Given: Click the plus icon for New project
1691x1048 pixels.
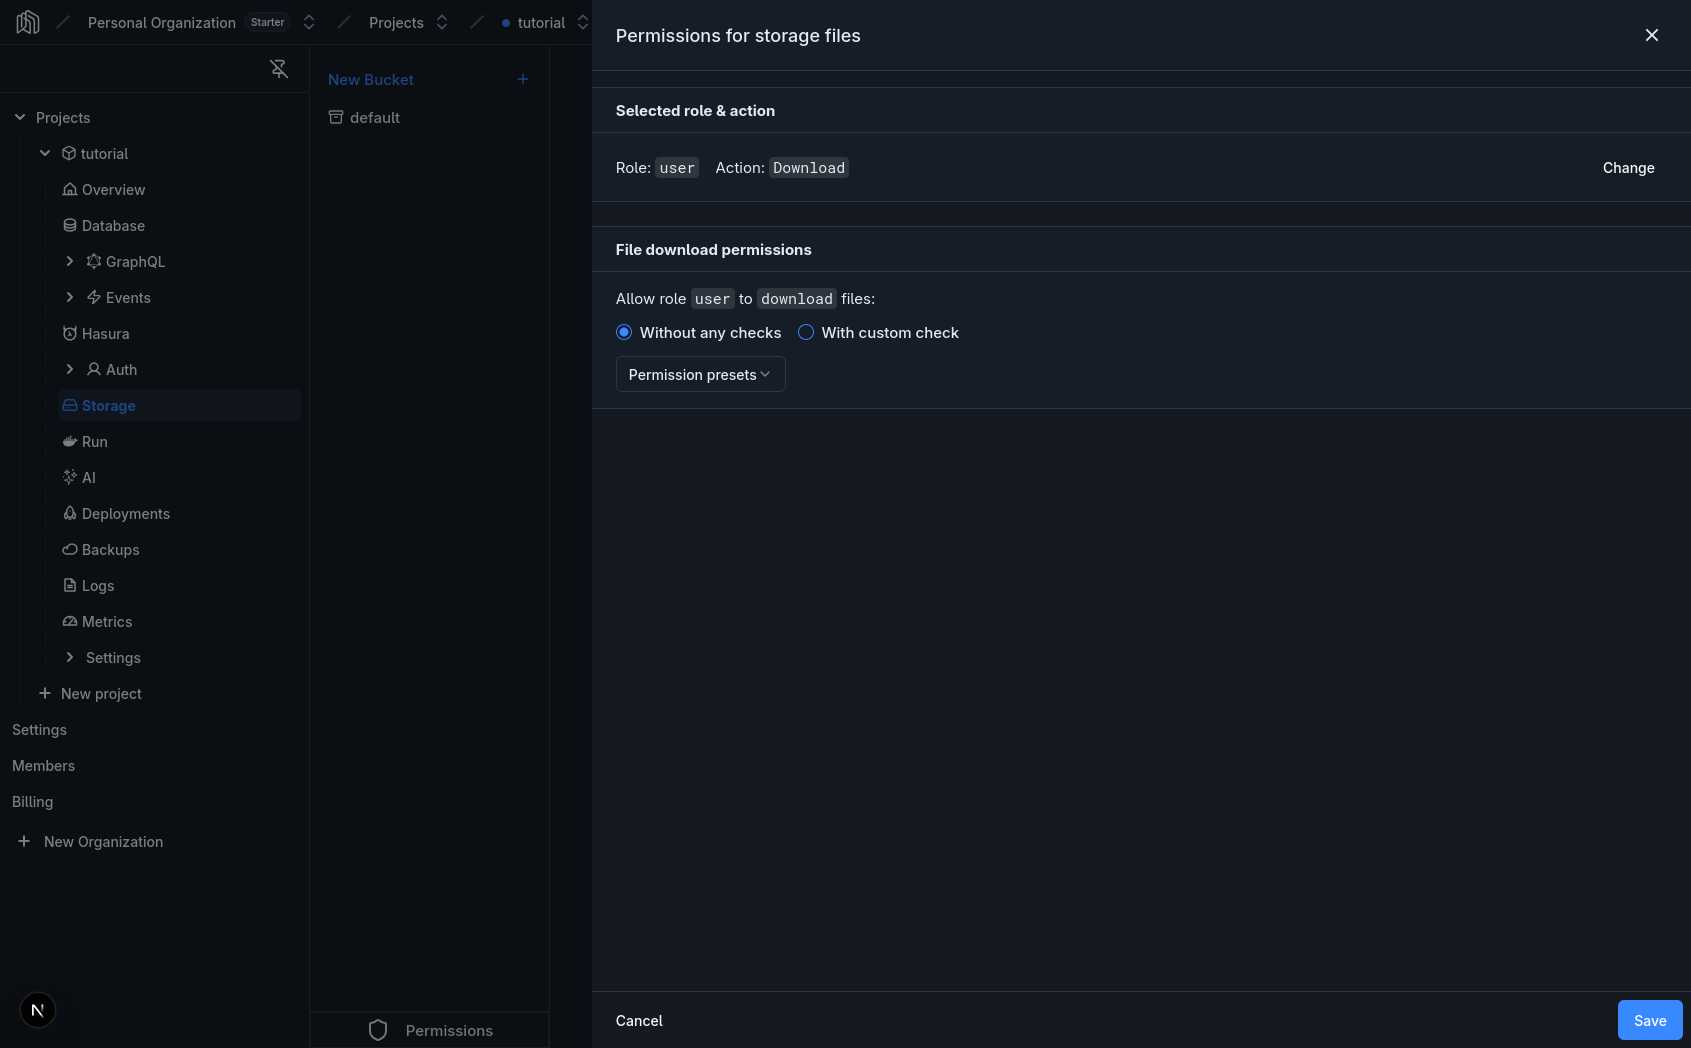Looking at the screenshot, I should pyautogui.click(x=45, y=693).
